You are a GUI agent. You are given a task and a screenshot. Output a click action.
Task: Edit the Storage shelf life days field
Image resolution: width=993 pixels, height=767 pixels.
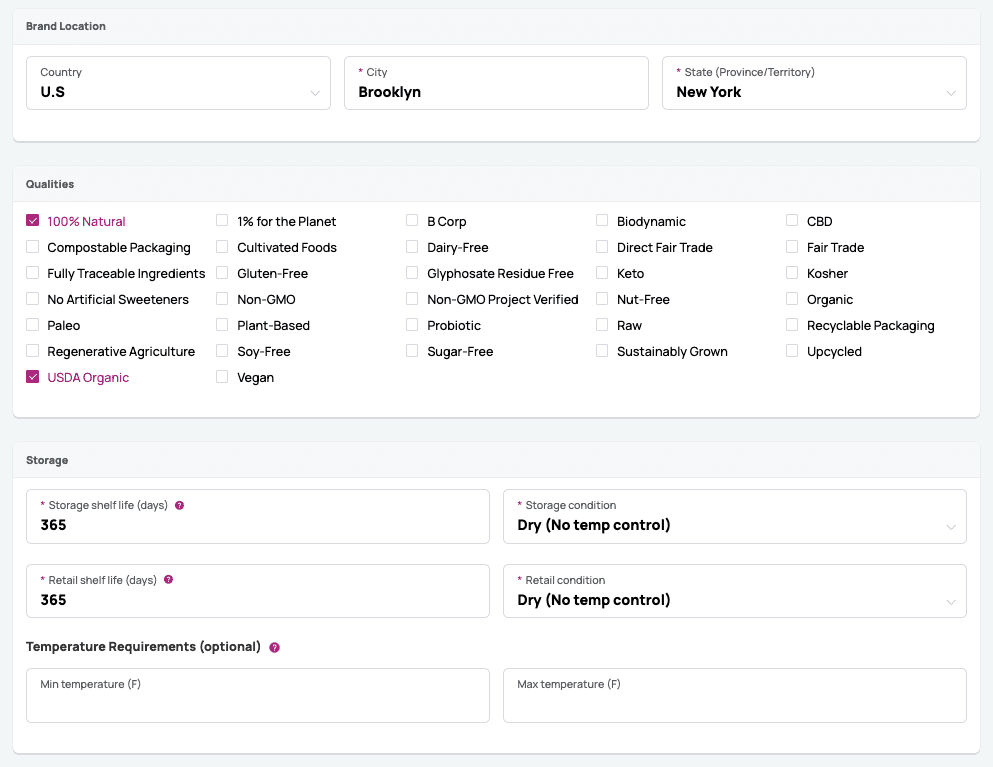(258, 516)
